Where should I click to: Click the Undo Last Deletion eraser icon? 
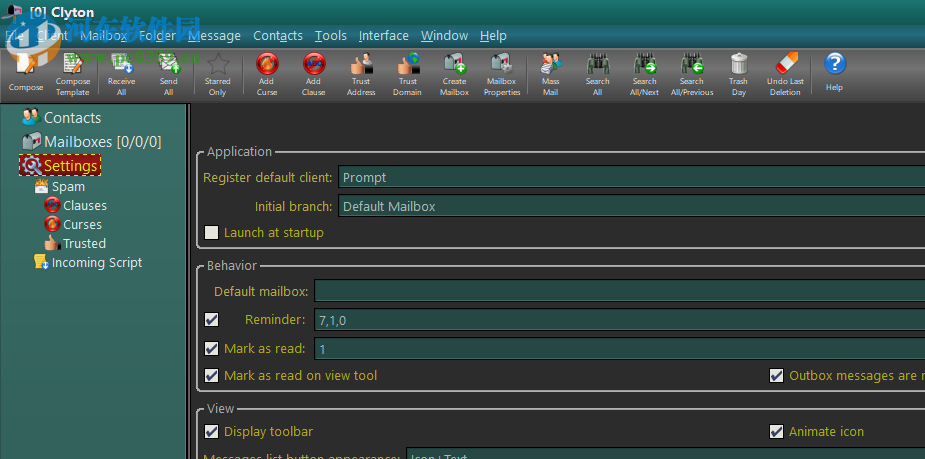[785, 63]
